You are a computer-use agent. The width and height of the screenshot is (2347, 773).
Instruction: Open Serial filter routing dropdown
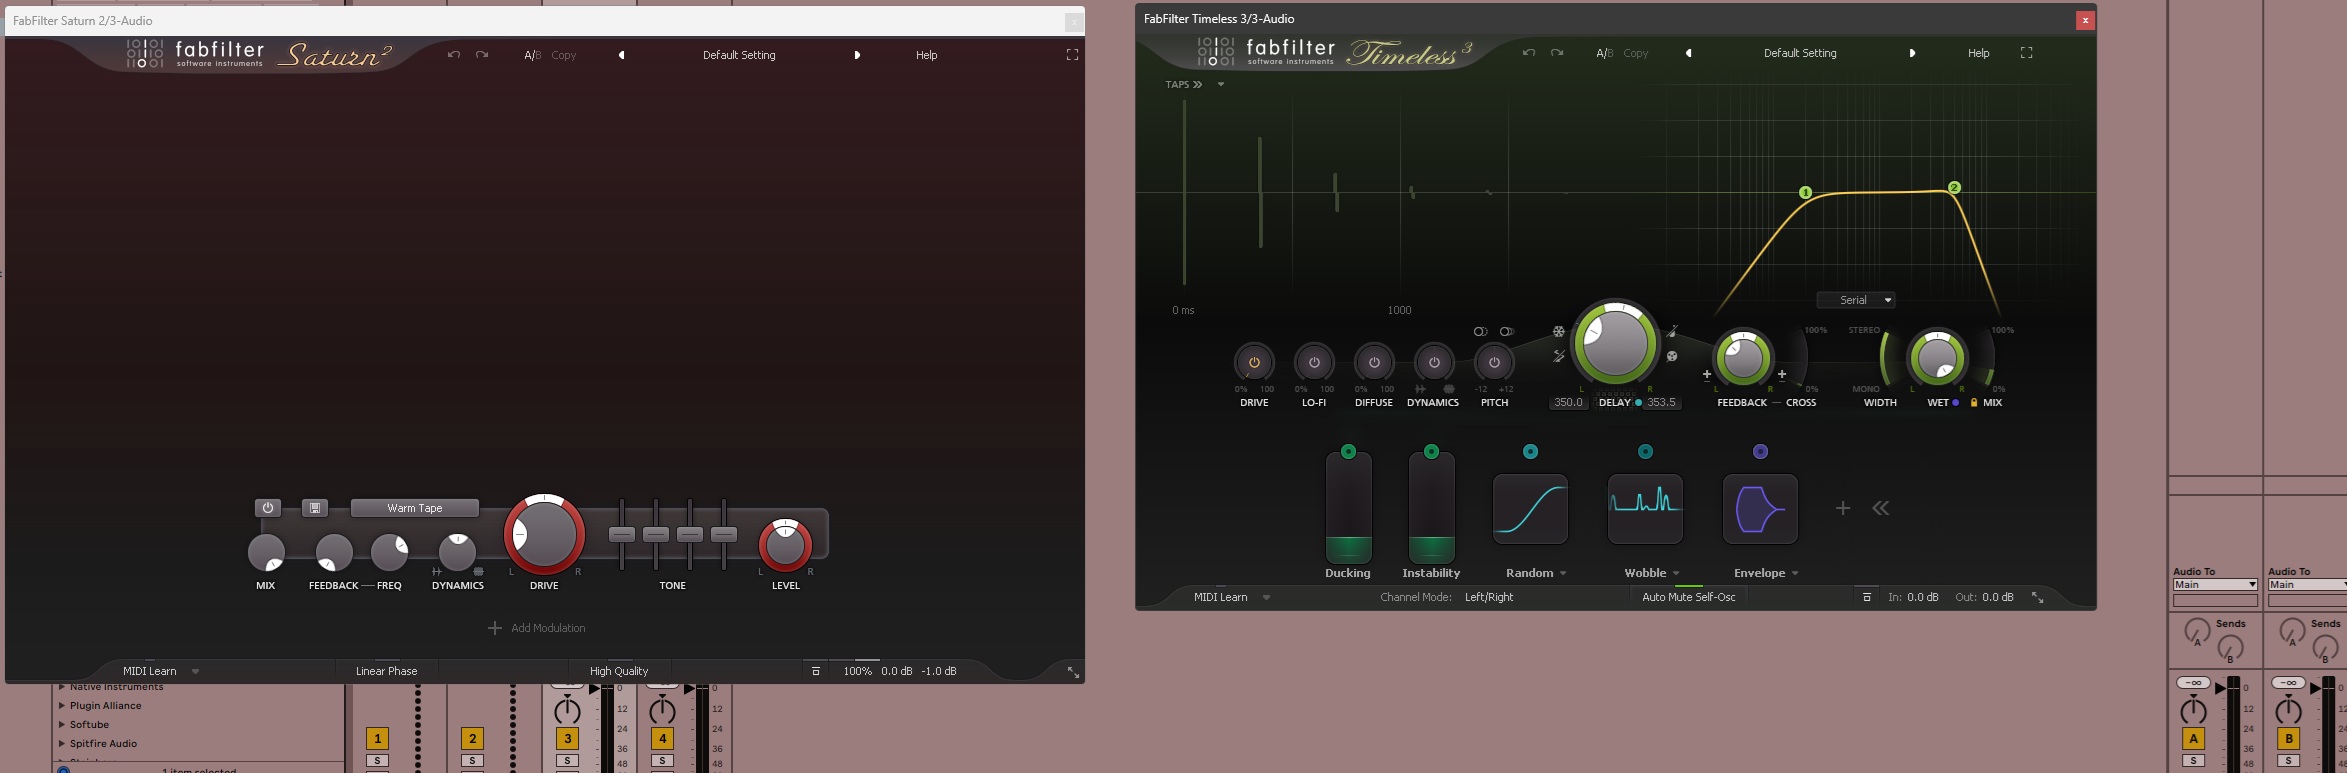1857,300
